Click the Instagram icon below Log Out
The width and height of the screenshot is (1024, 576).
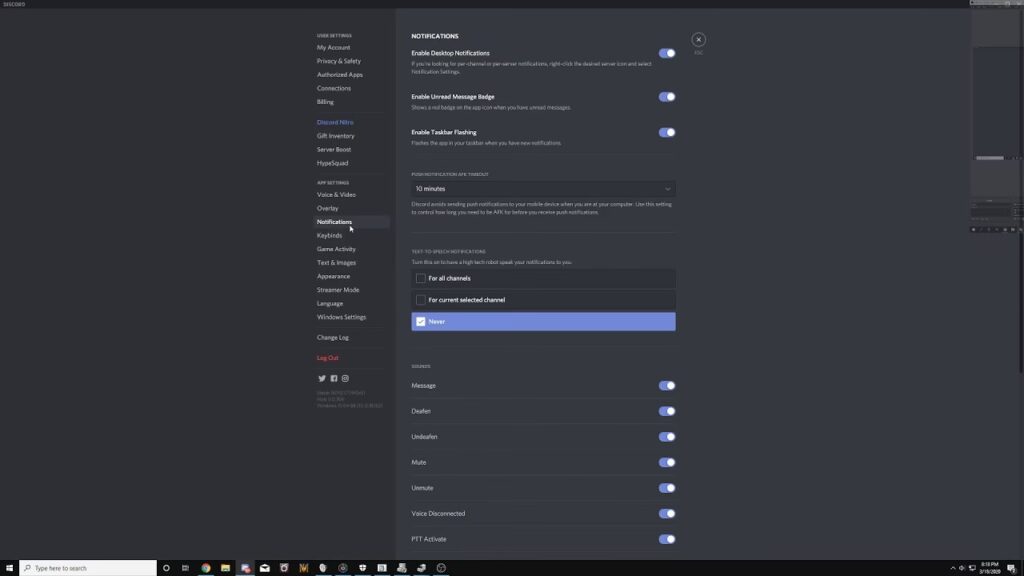tap(346, 378)
